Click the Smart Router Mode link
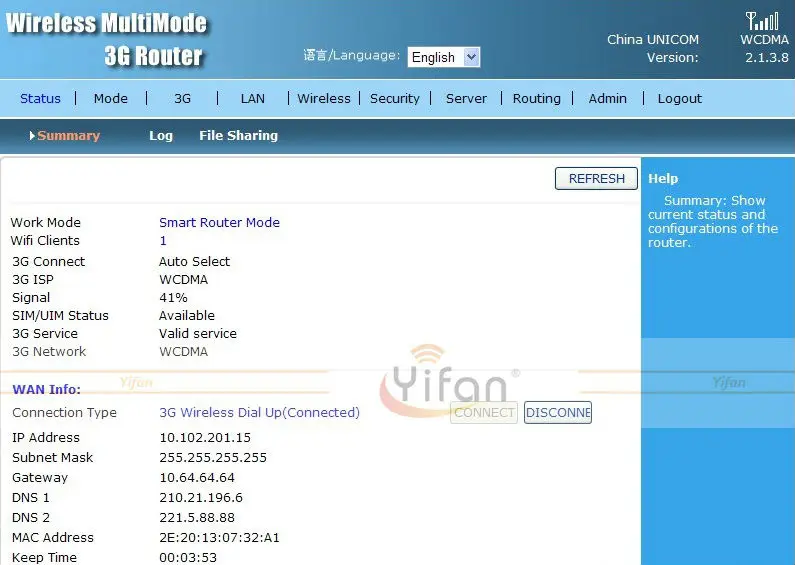The height and width of the screenshot is (565, 795). point(219,222)
